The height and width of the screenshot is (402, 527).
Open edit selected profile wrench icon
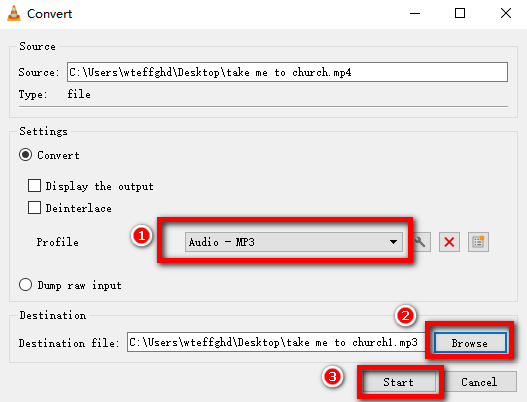pyautogui.click(x=421, y=242)
